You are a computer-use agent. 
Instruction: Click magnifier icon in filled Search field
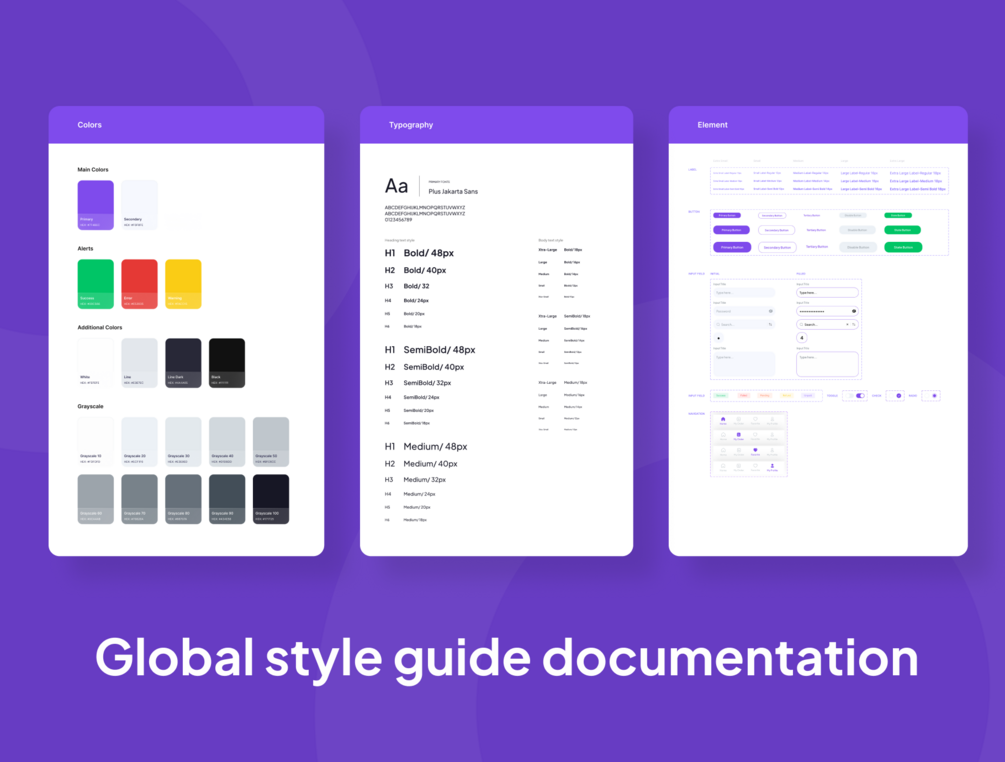point(801,324)
